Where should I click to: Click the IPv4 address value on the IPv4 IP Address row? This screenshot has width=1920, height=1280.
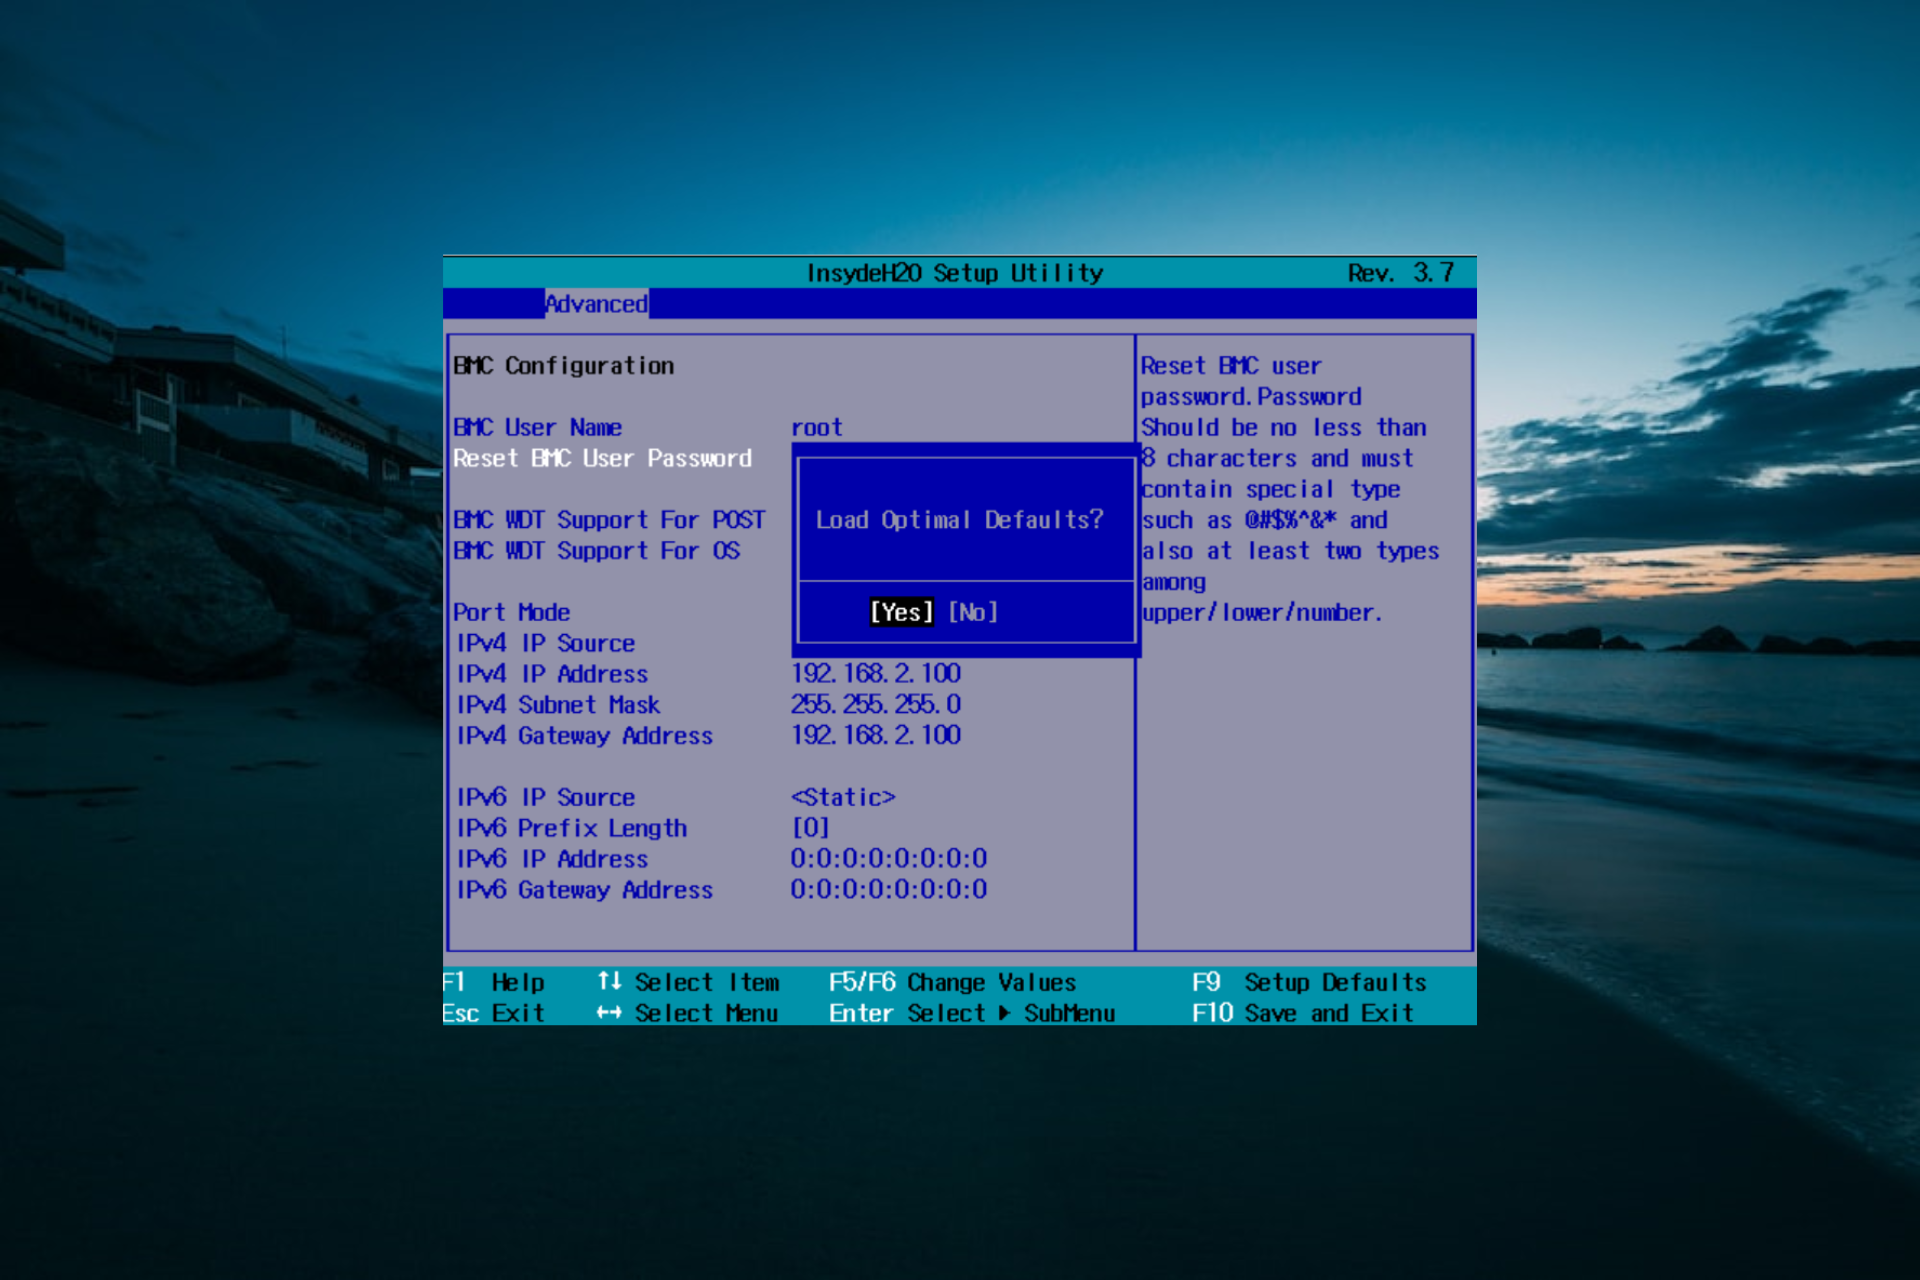coord(876,674)
